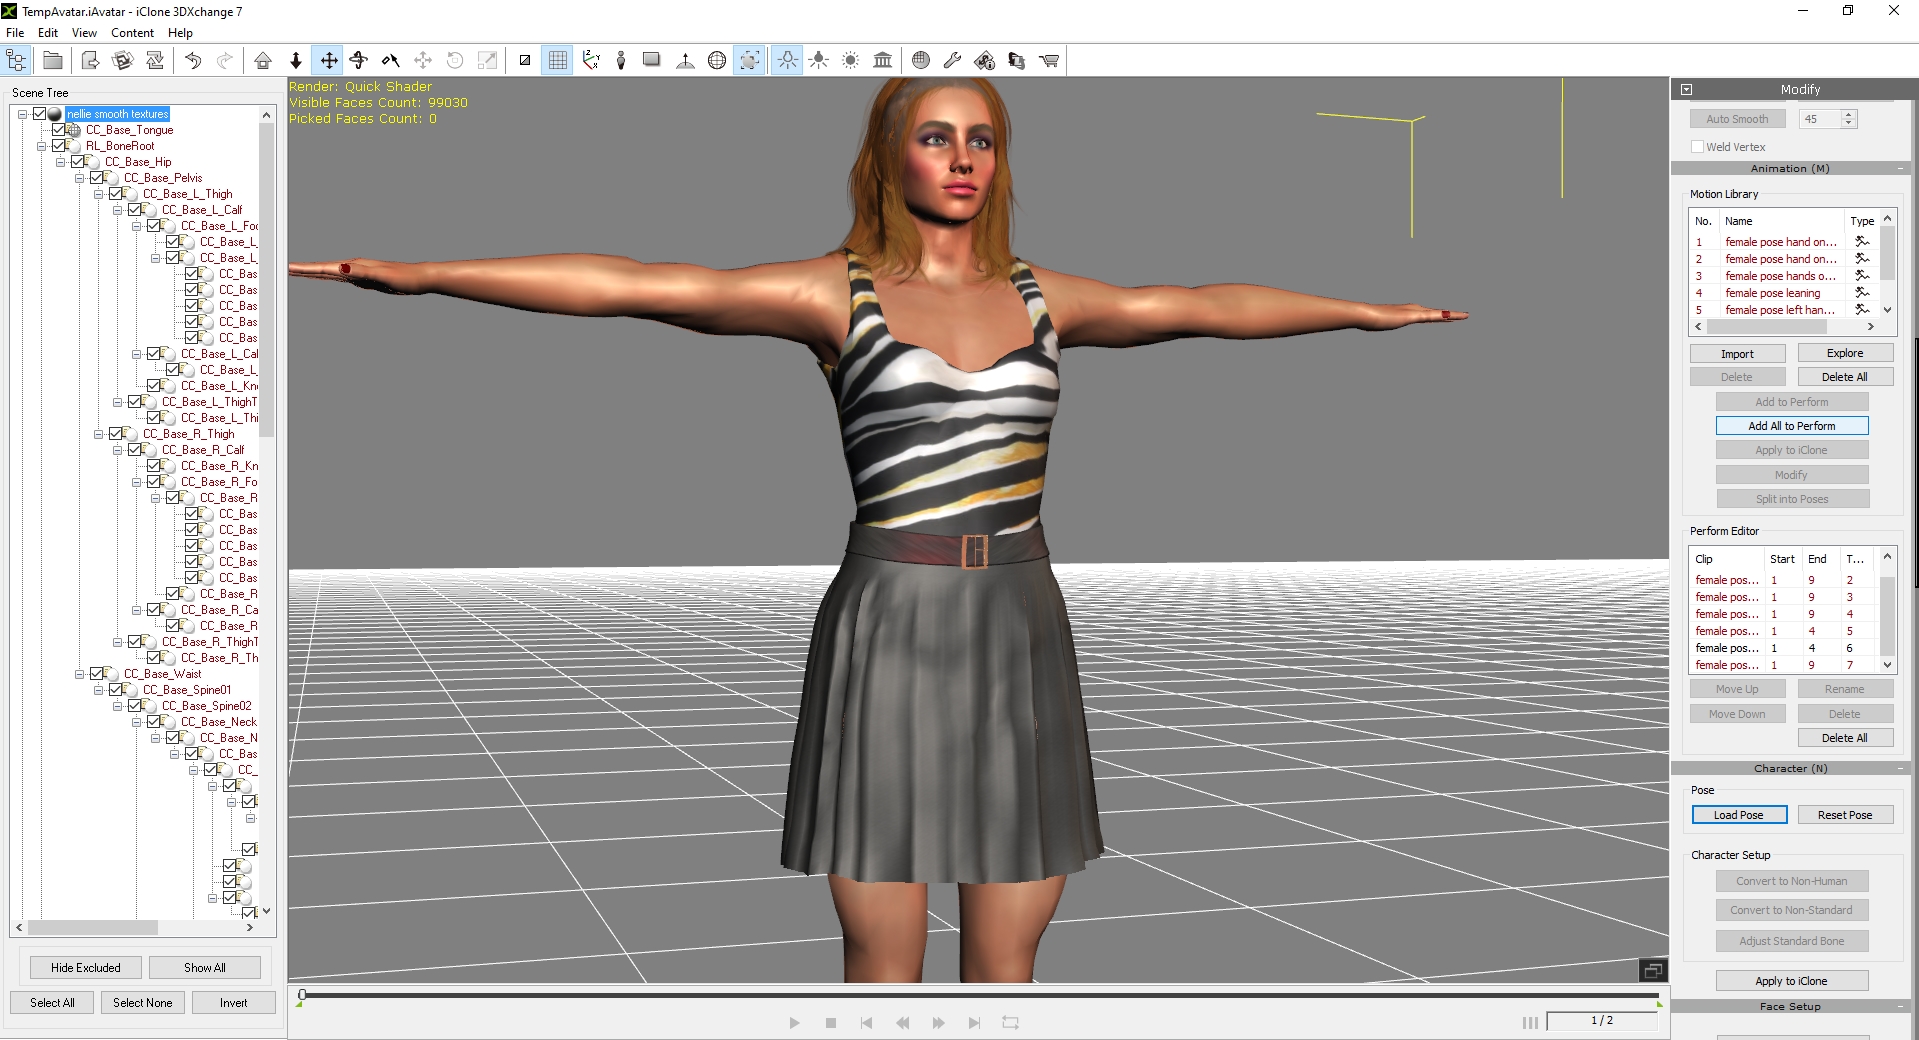Uncheck the CC_Base_L_Thigh checkbox
Image resolution: width=1919 pixels, height=1040 pixels.
pos(116,194)
